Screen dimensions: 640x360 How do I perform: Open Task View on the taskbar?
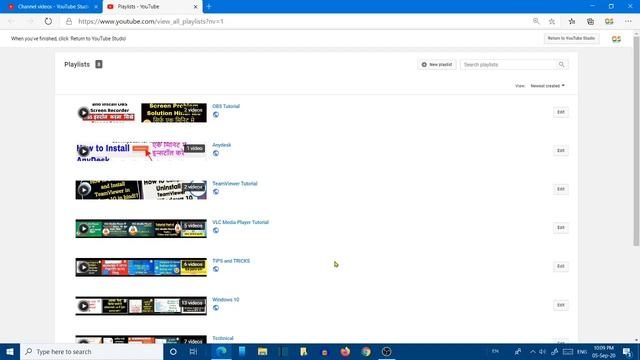pos(193,351)
